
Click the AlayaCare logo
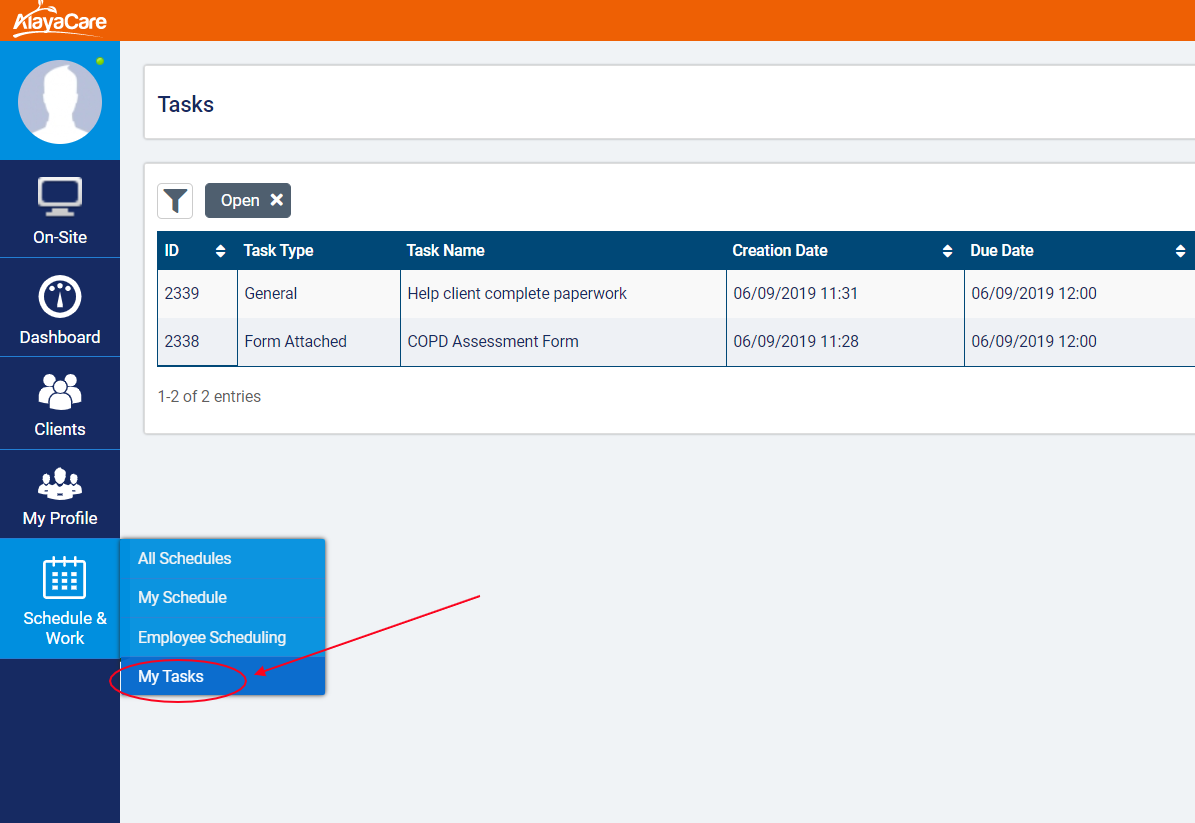coord(59,20)
